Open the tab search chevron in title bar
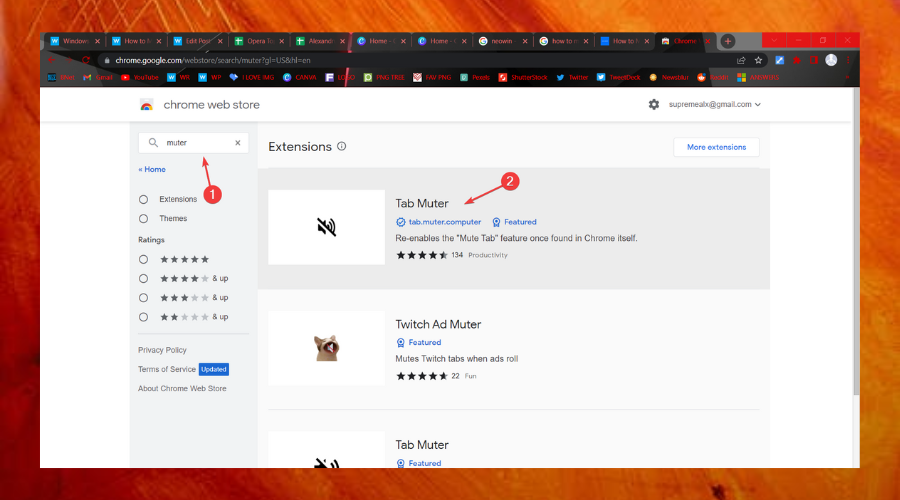 (774, 40)
